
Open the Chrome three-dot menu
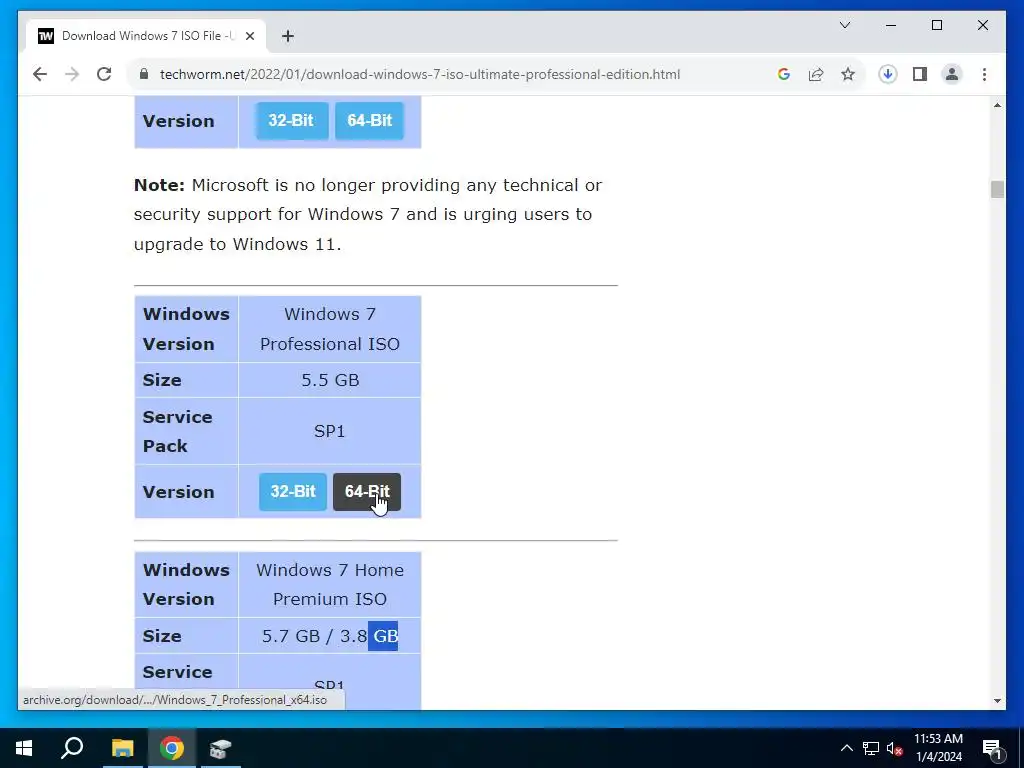click(x=984, y=74)
